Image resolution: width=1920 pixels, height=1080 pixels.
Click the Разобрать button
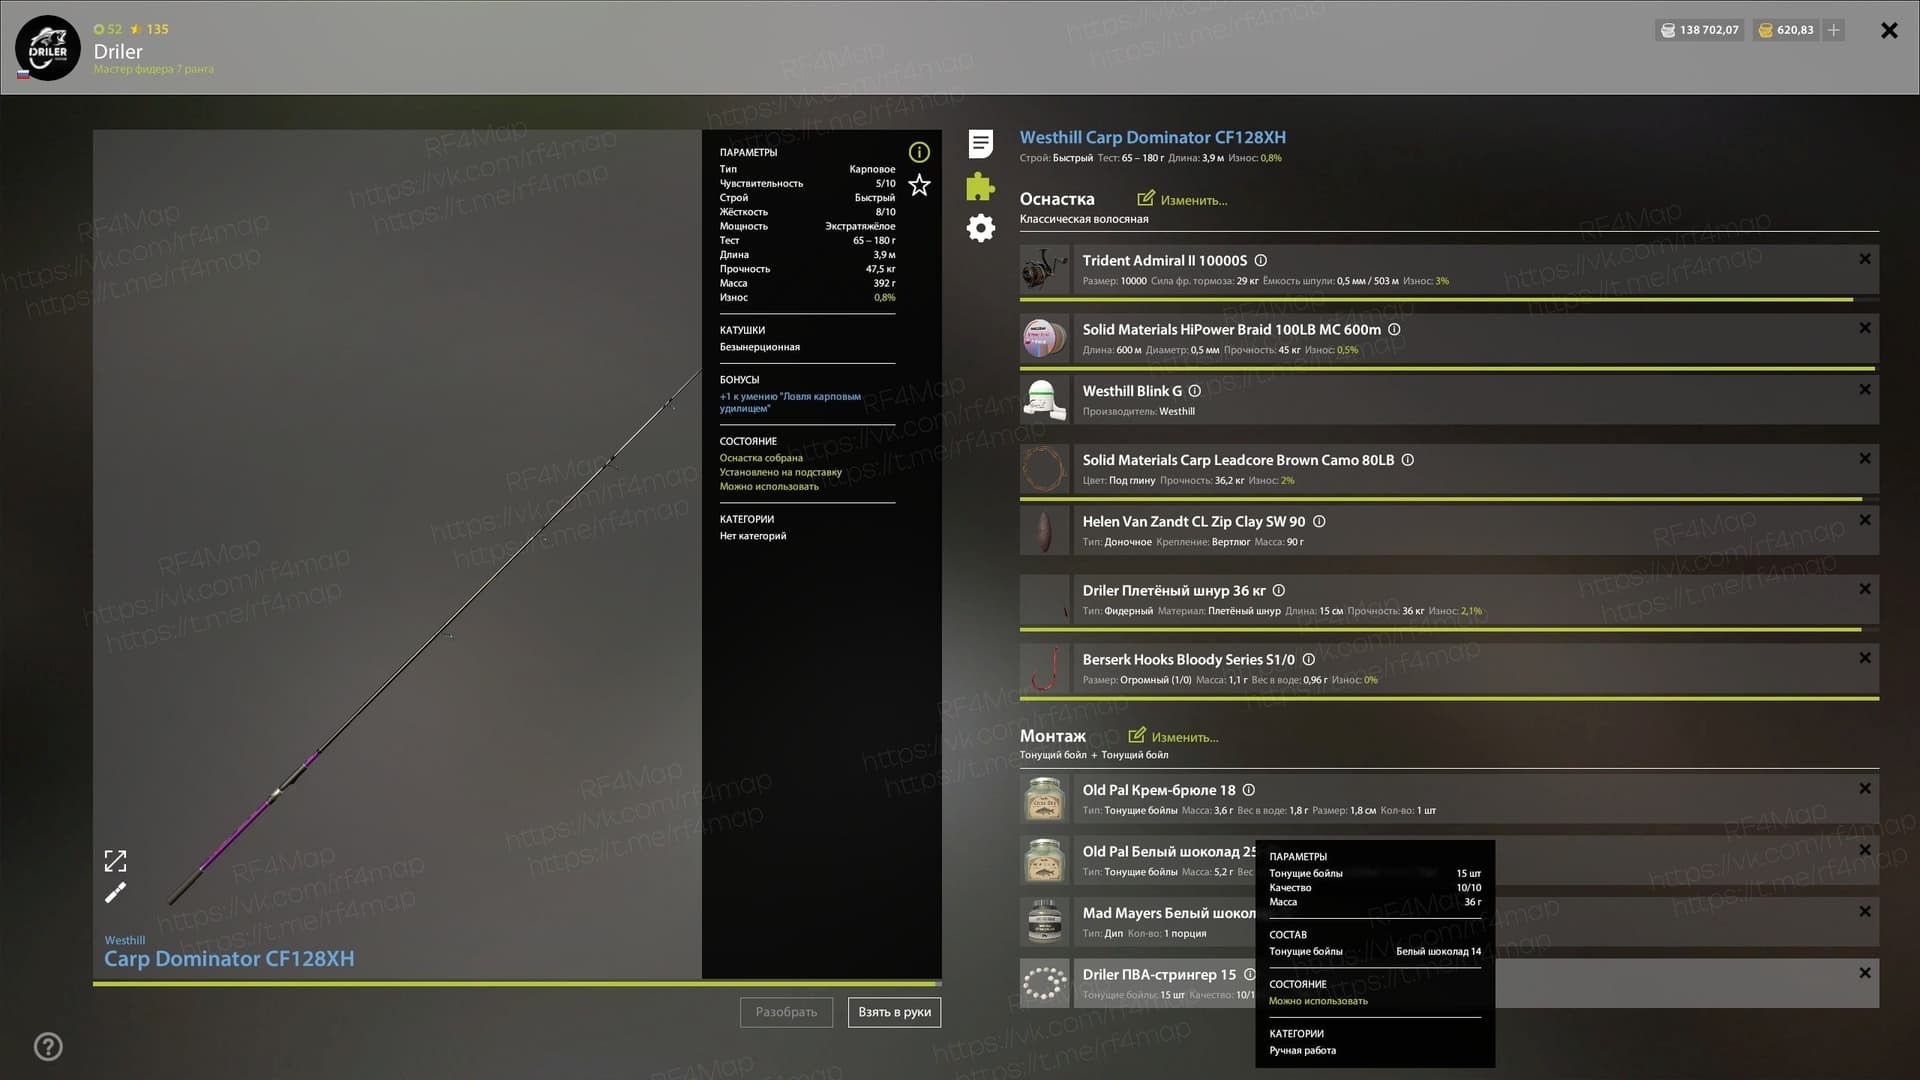tap(786, 1012)
